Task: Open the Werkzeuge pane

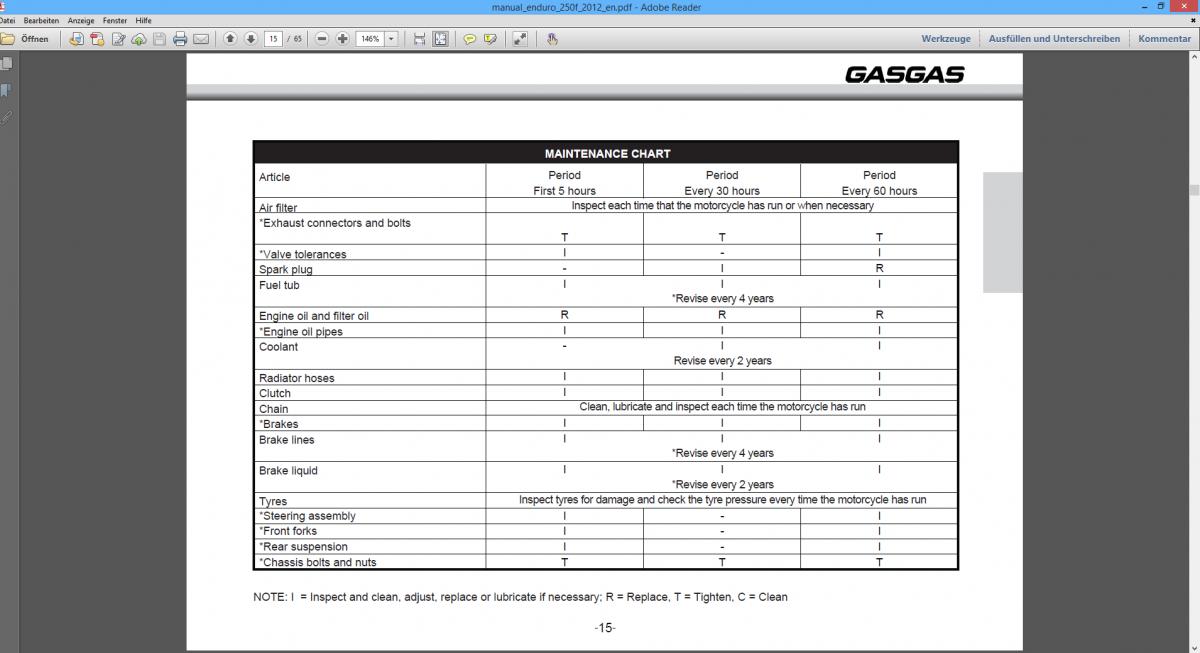Action: coord(946,39)
